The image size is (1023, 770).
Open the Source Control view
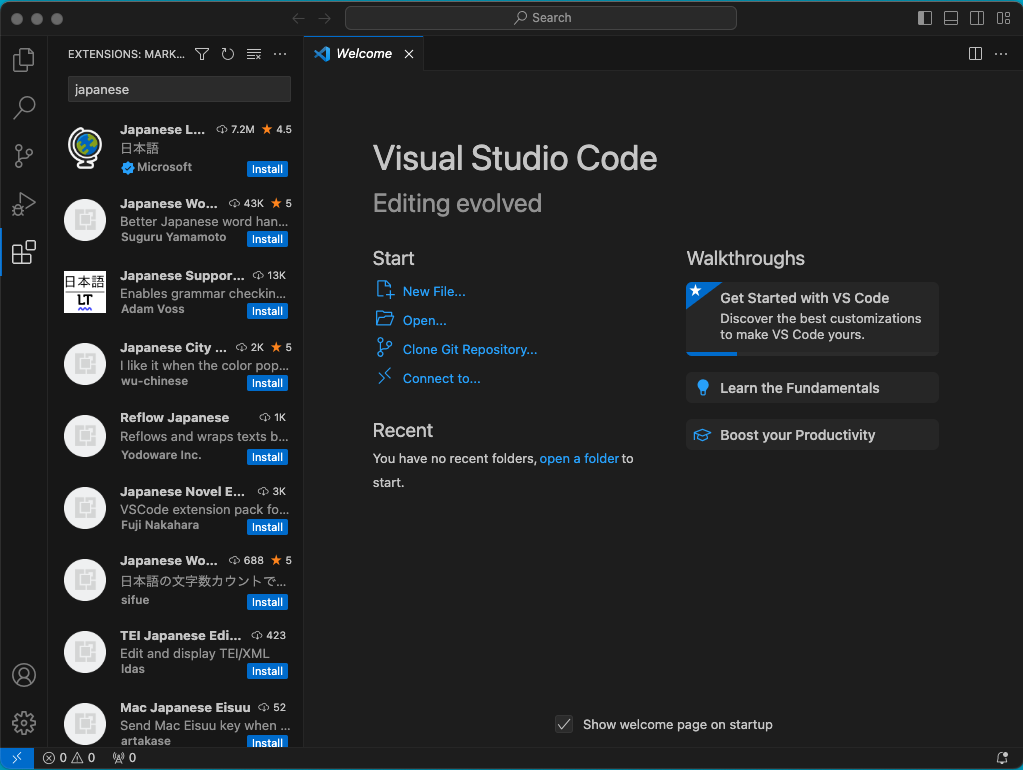point(24,156)
